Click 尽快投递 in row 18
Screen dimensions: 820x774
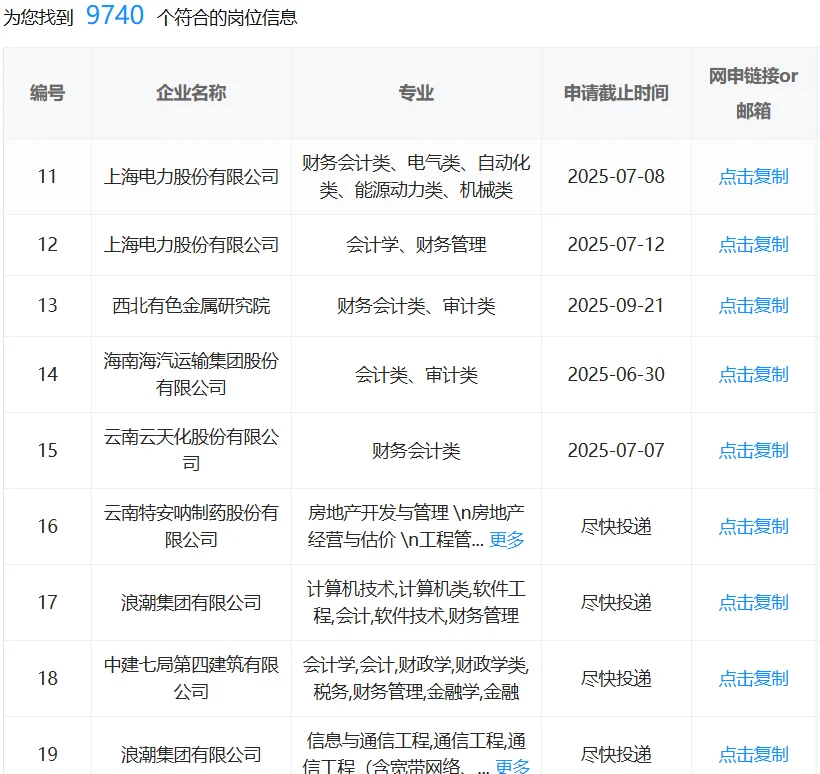pos(616,678)
